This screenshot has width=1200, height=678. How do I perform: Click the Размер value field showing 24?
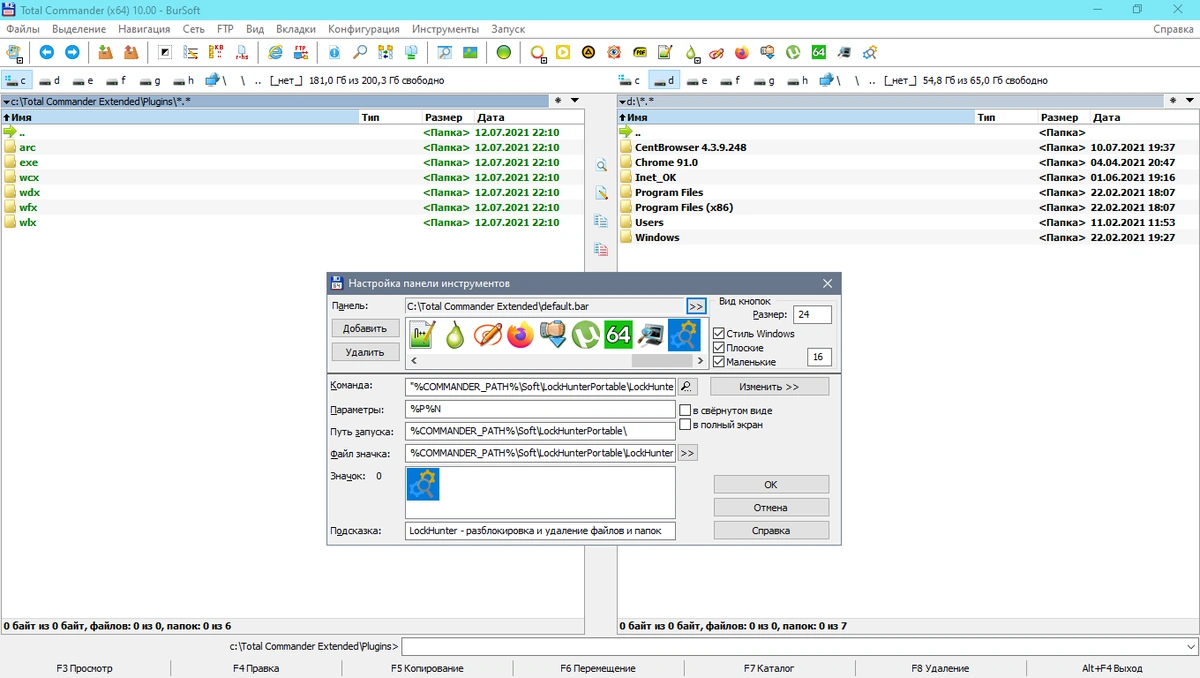click(x=812, y=315)
